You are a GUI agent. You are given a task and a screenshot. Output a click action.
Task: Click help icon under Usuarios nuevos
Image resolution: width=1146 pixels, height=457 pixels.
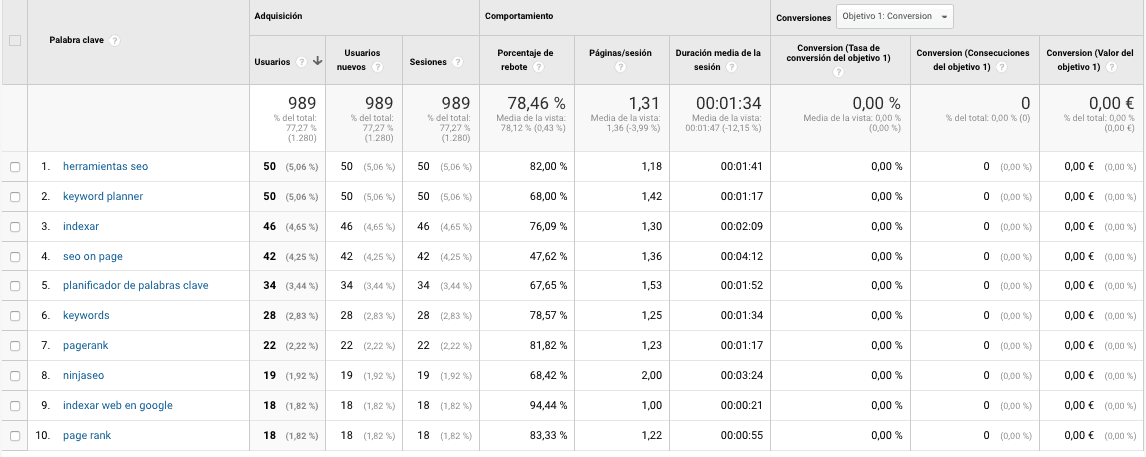[x=378, y=68]
